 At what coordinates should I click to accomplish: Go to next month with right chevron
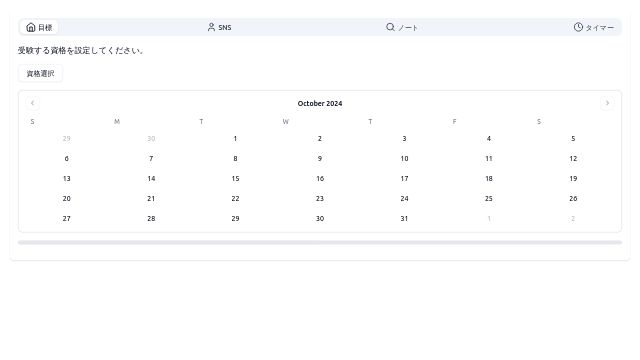point(607,103)
